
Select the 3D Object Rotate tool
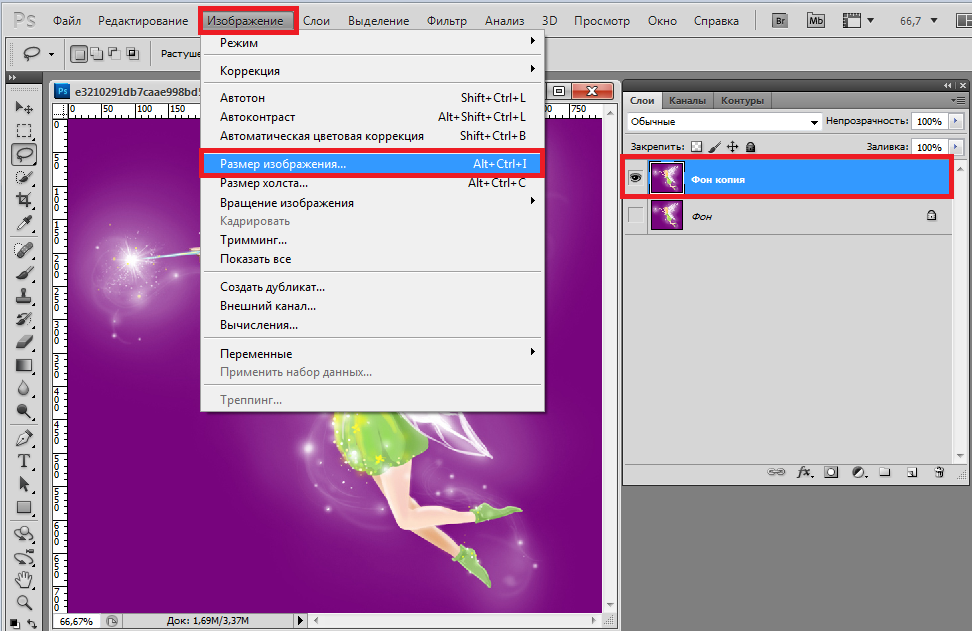click(x=24, y=534)
